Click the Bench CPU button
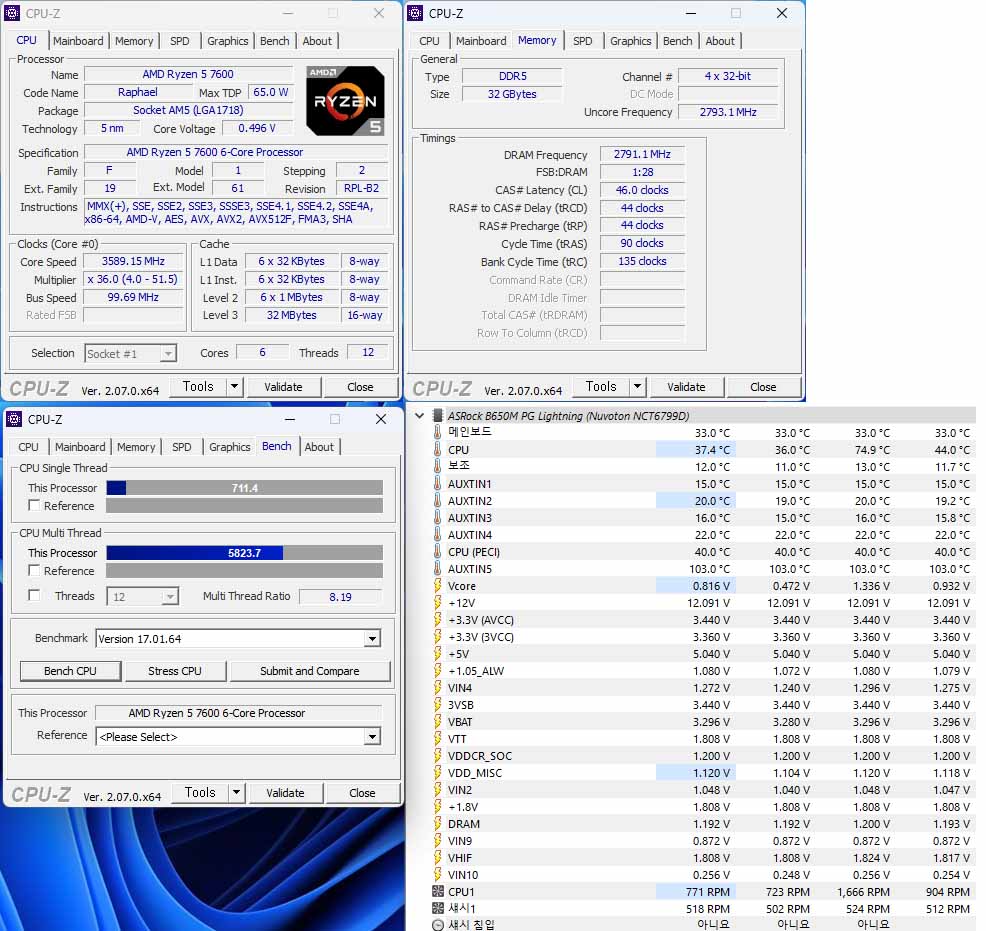Image resolution: width=986 pixels, height=931 pixels. [x=70, y=671]
